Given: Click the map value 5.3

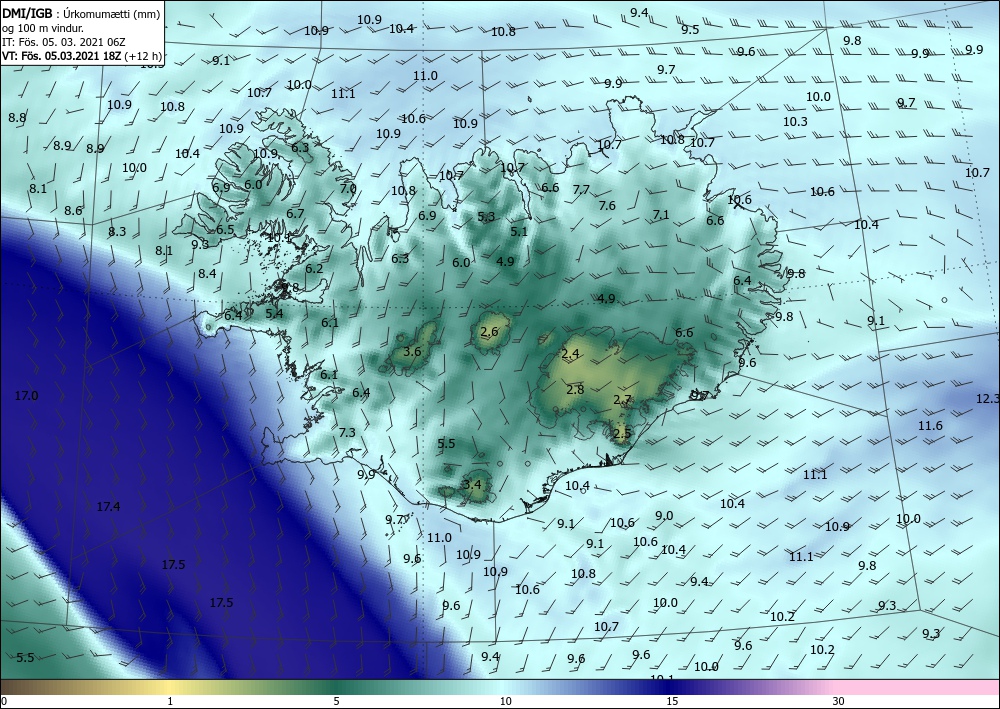Looking at the screenshot, I should point(486,217).
